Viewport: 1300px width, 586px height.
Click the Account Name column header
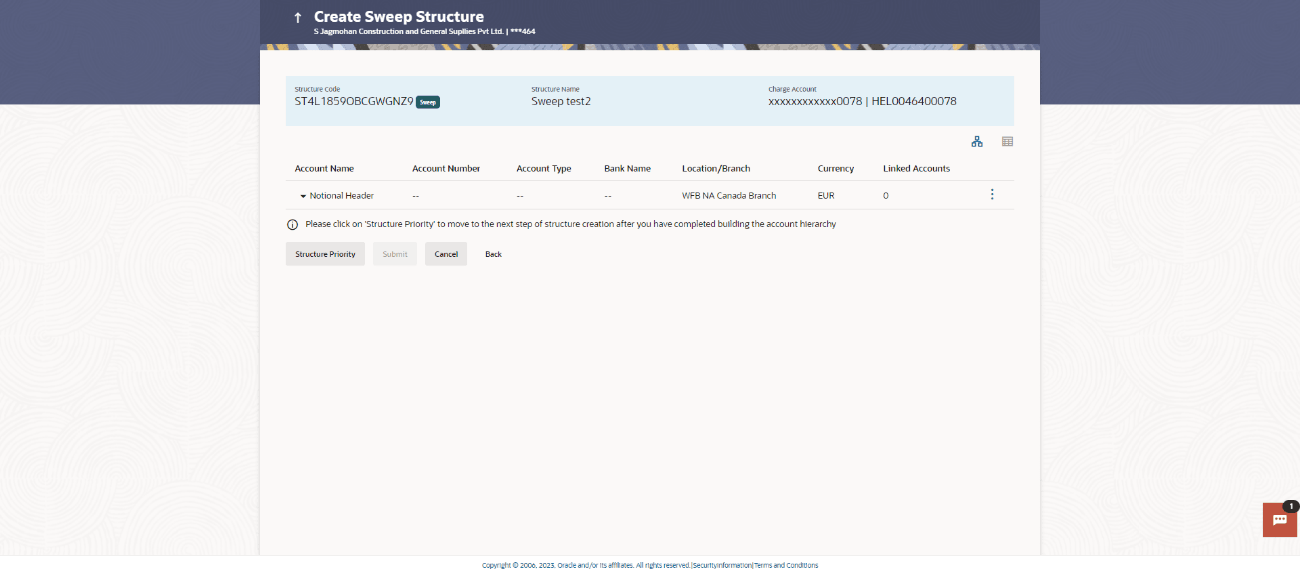coord(324,169)
